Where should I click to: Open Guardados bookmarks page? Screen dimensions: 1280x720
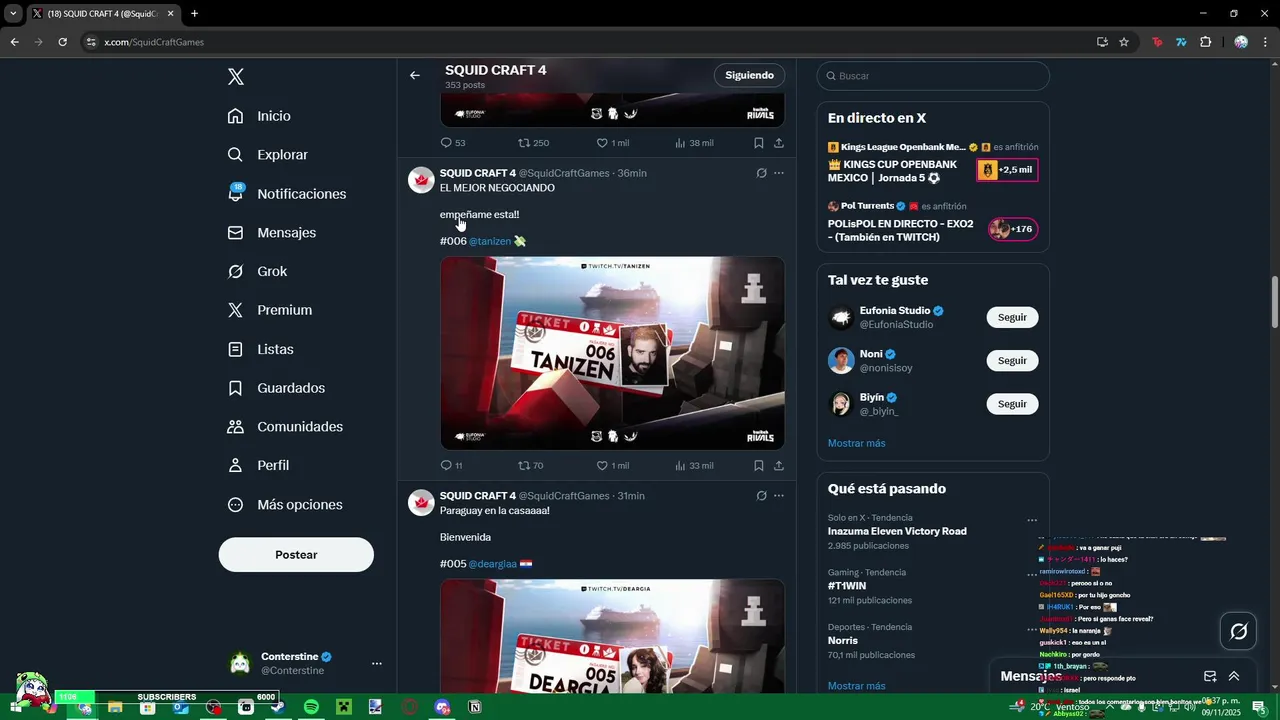(x=276, y=388)
